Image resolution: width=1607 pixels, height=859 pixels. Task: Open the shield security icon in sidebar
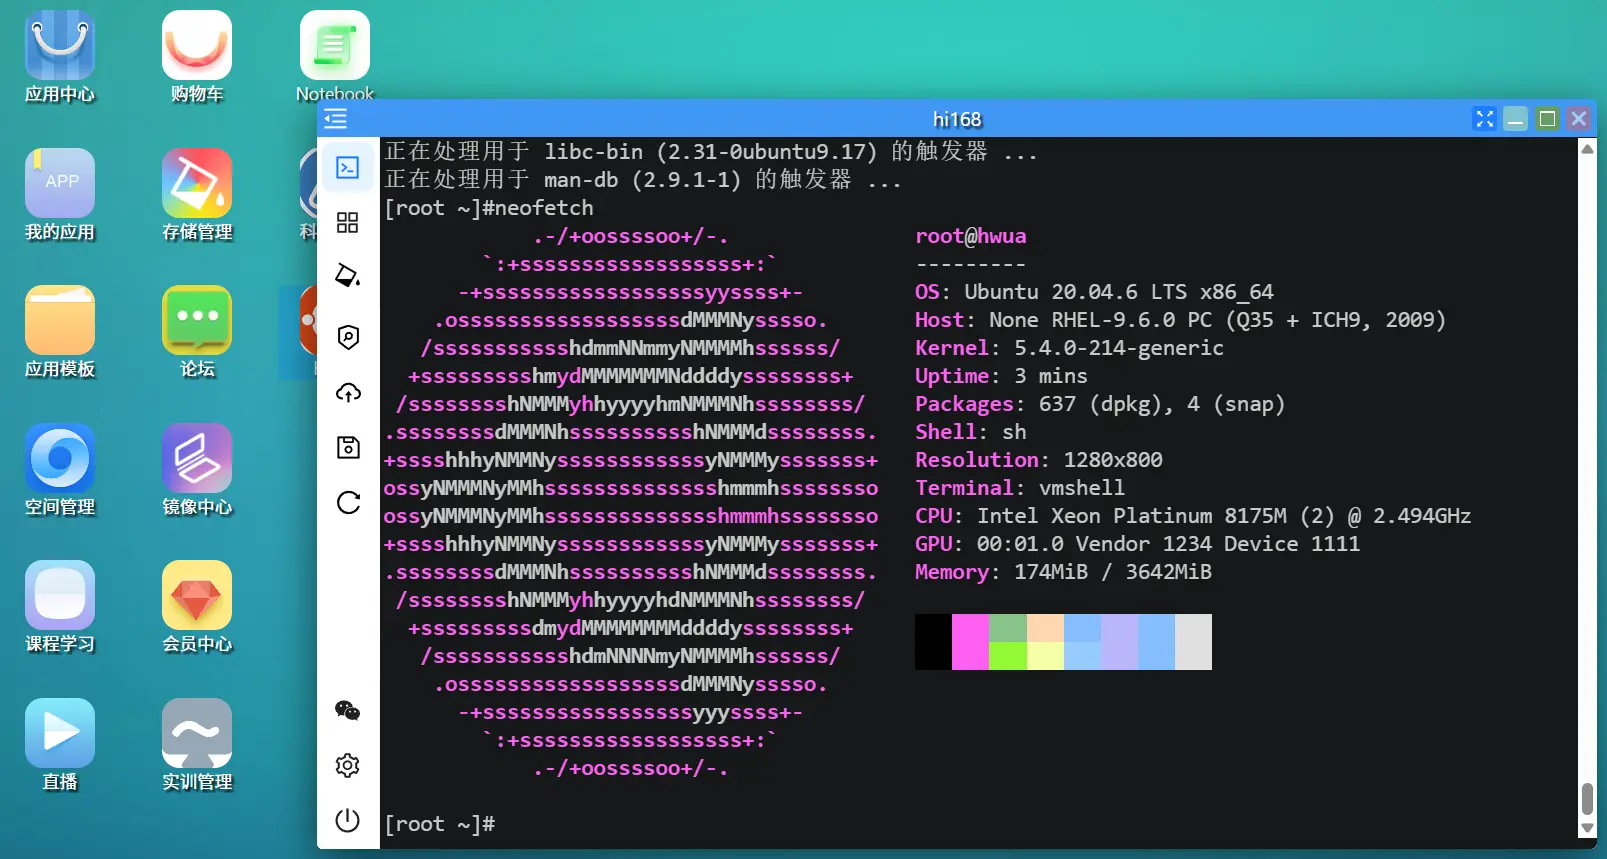coord(348,337)
